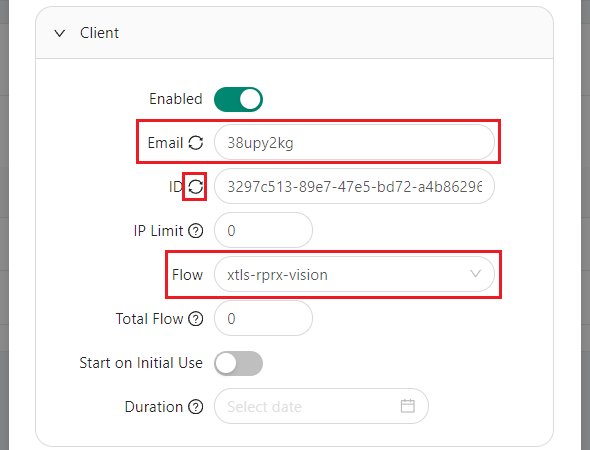Select the xtls-rprx-vision Flow combo box
590x450 pixels.
point(354,274)
